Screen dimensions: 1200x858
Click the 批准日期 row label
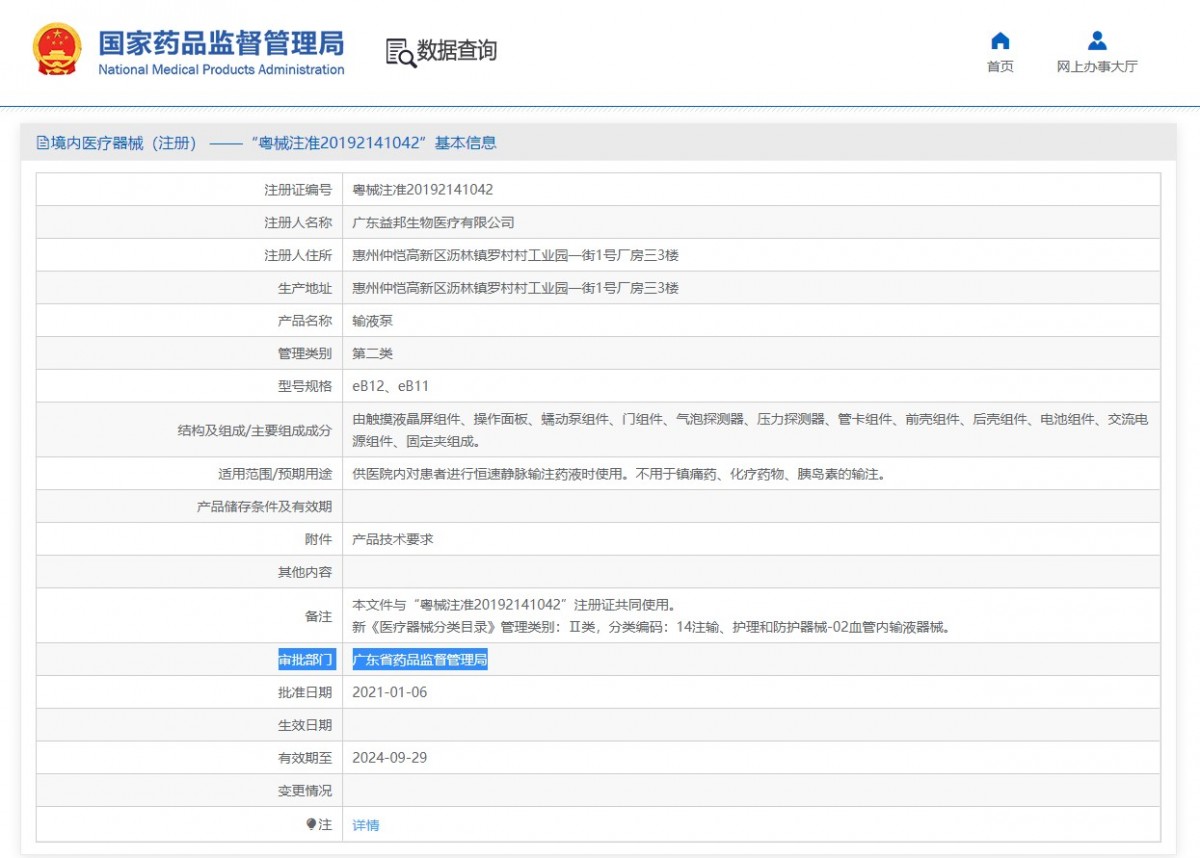coord(305,692)
